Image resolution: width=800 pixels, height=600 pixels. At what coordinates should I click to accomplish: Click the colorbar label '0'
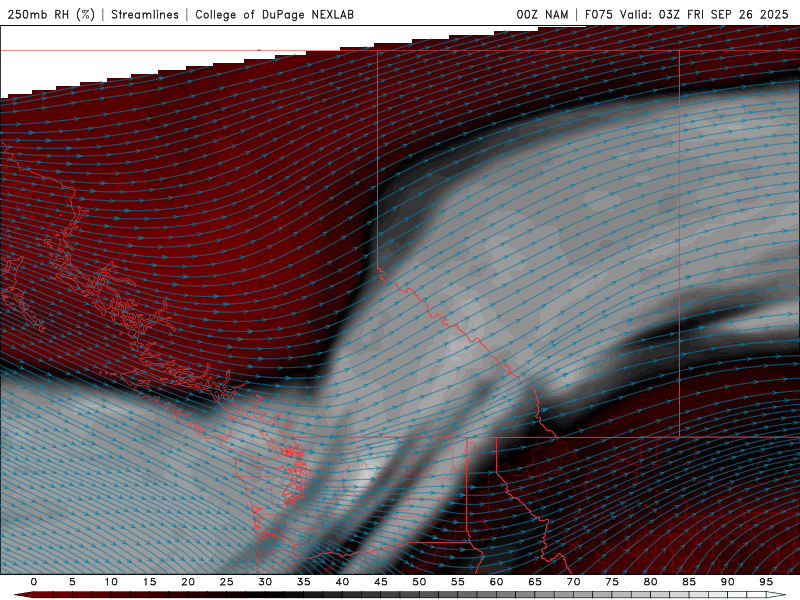tap(34, 582)
